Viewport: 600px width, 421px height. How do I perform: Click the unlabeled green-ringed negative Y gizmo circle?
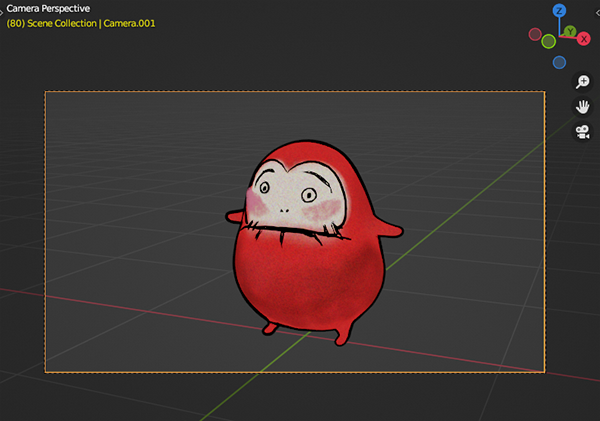tap(548, 41)
